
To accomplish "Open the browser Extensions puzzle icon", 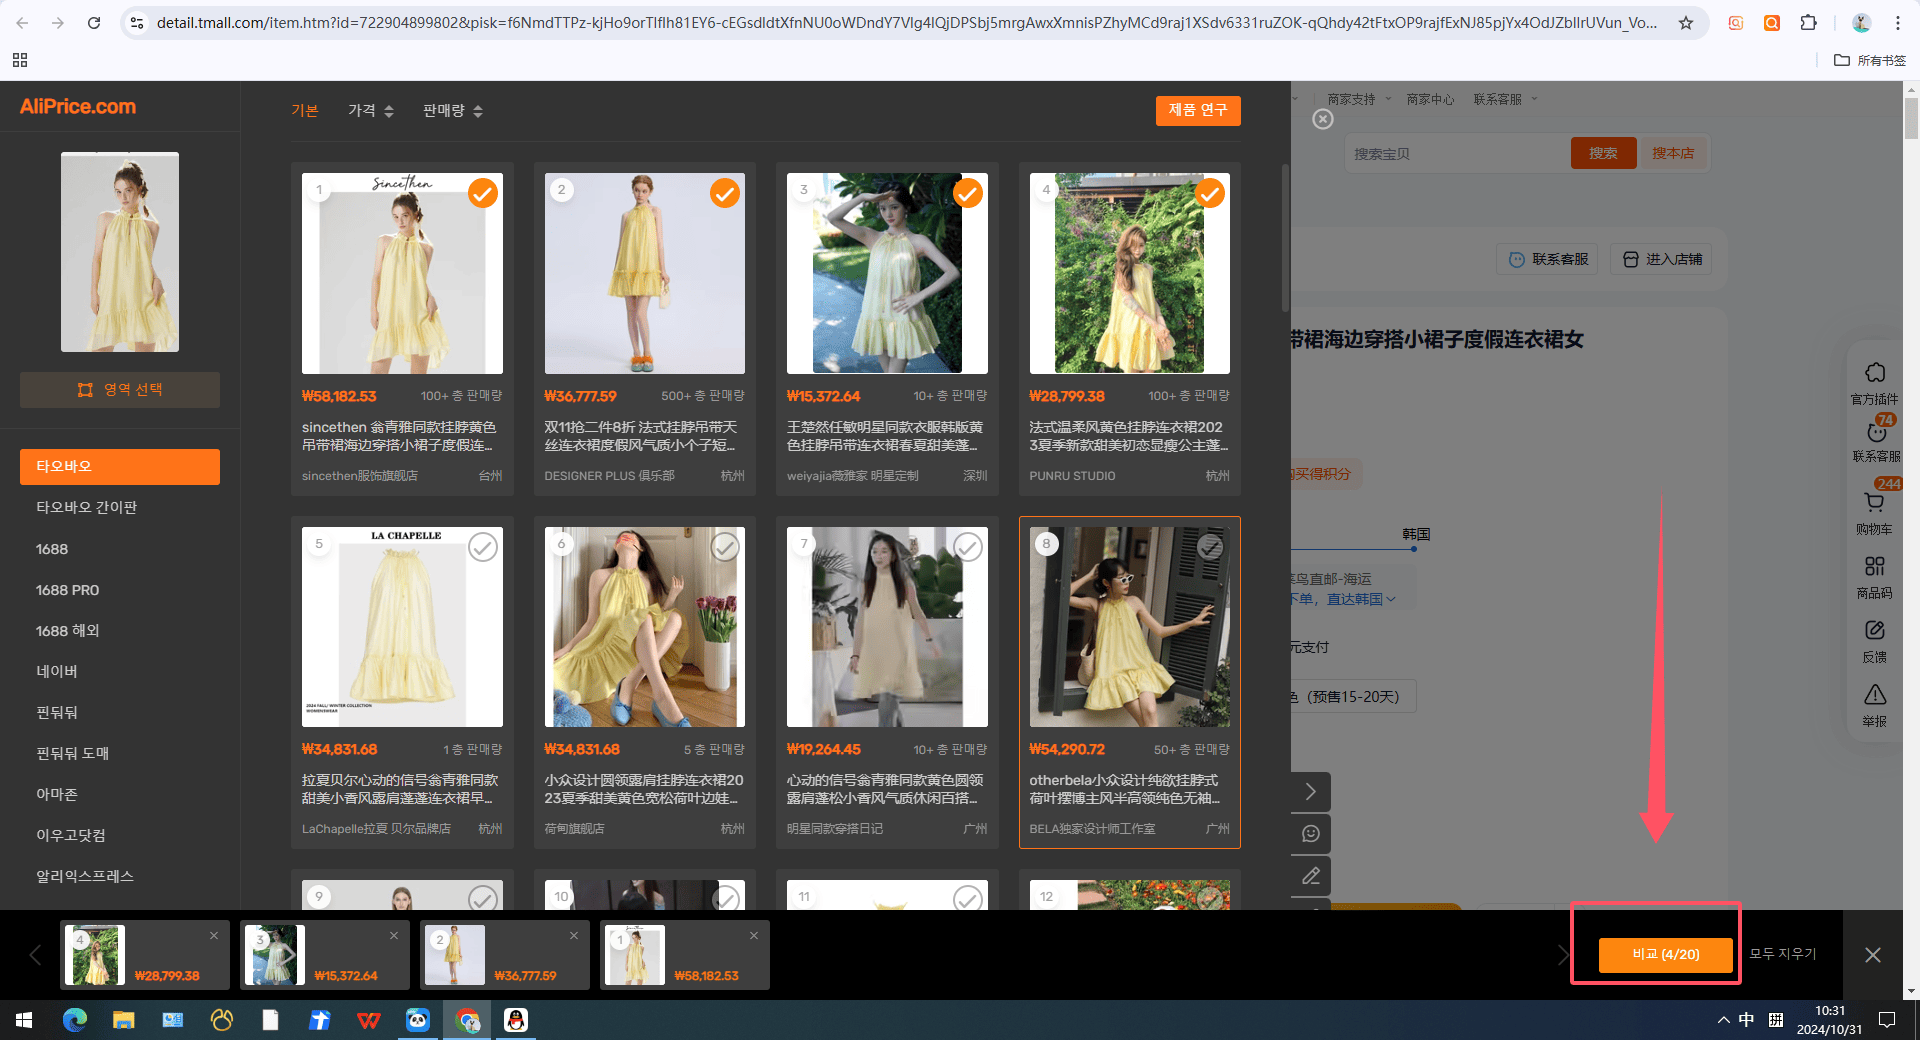I will pyautogui.click(x=1808, y=22).
